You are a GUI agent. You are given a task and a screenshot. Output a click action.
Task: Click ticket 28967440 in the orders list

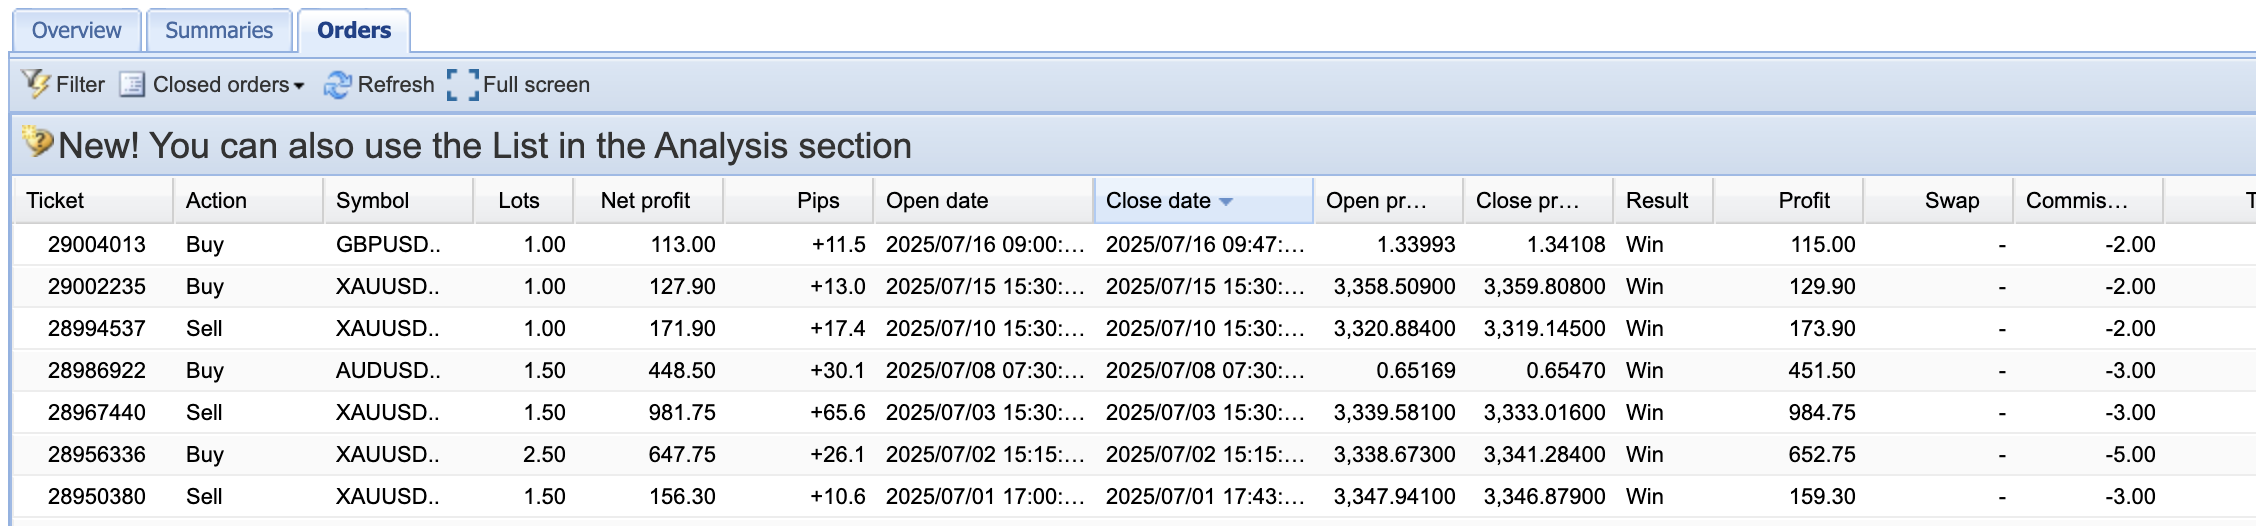pos(97,412)
